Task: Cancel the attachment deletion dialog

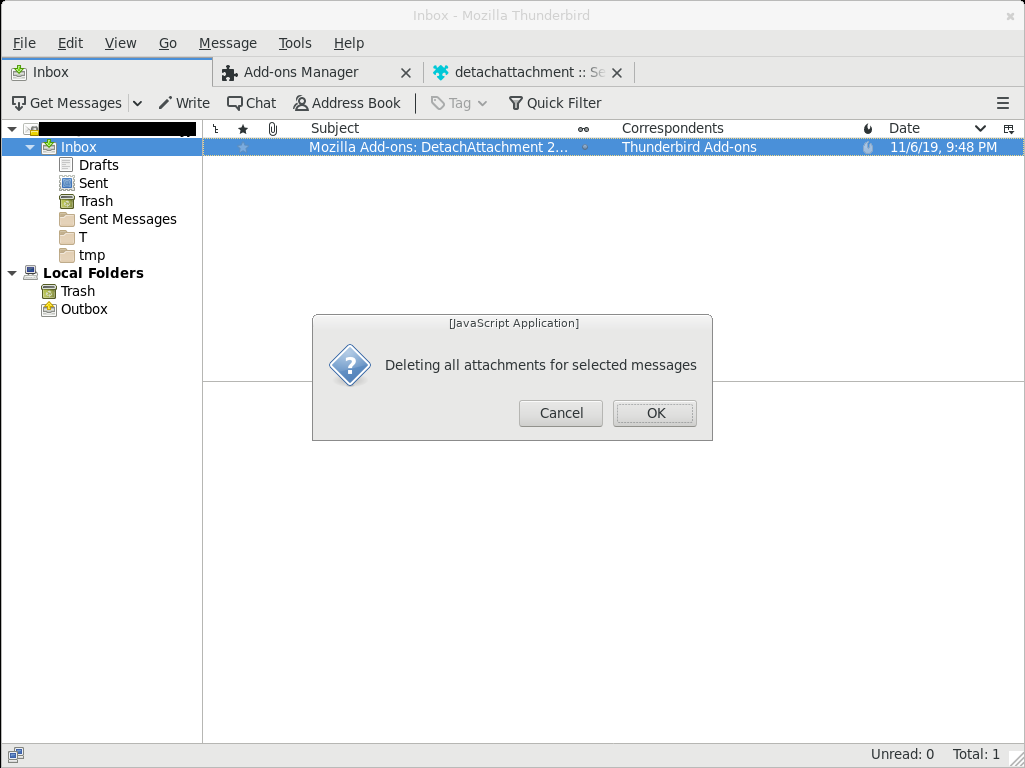Action: [x=561, y=413]
